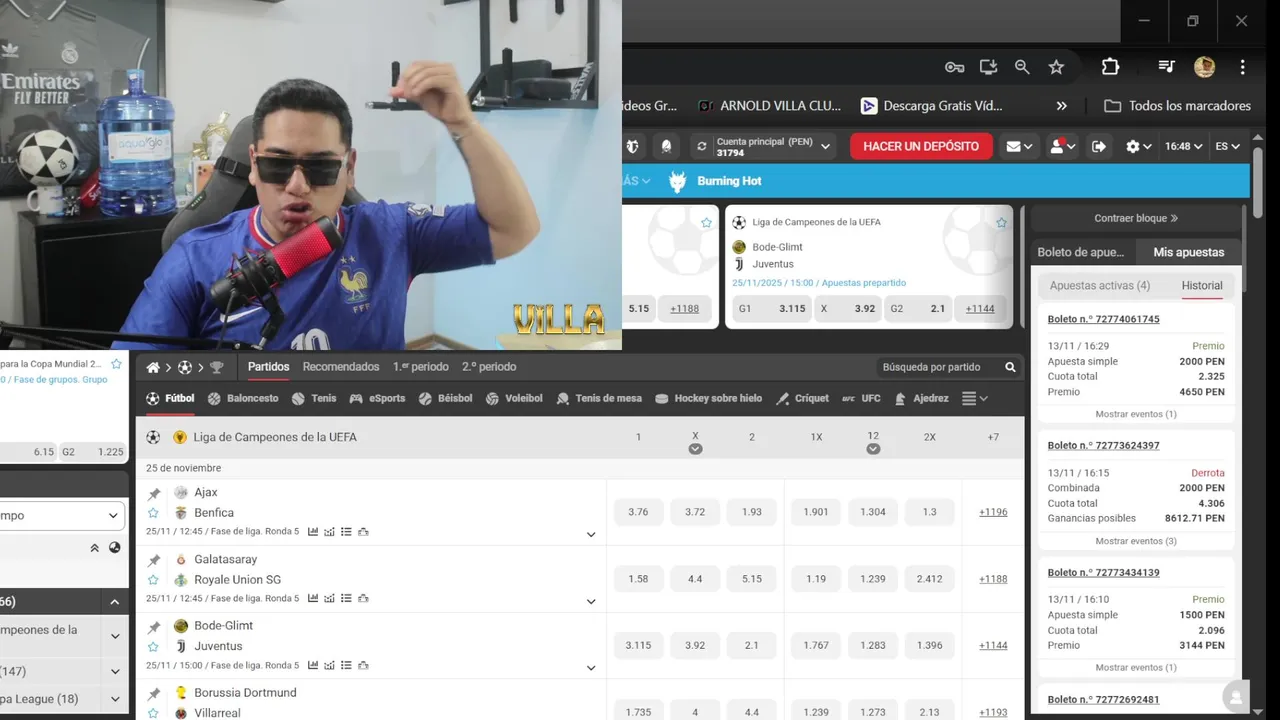Open the user profile dropdown
Screen dimensions: 1280x720
point(1062,146)
